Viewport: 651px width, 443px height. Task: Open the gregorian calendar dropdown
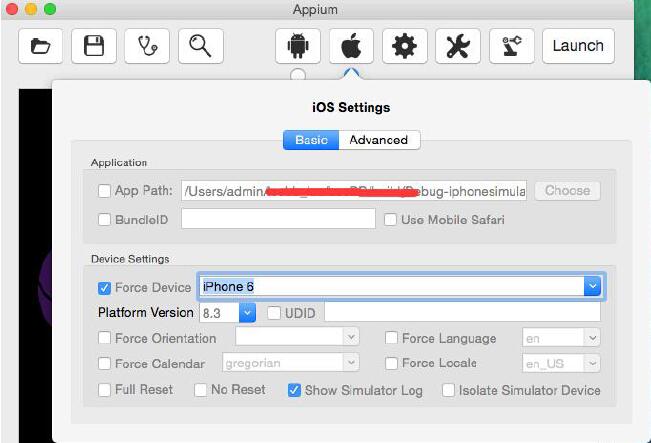click(291, 362)
